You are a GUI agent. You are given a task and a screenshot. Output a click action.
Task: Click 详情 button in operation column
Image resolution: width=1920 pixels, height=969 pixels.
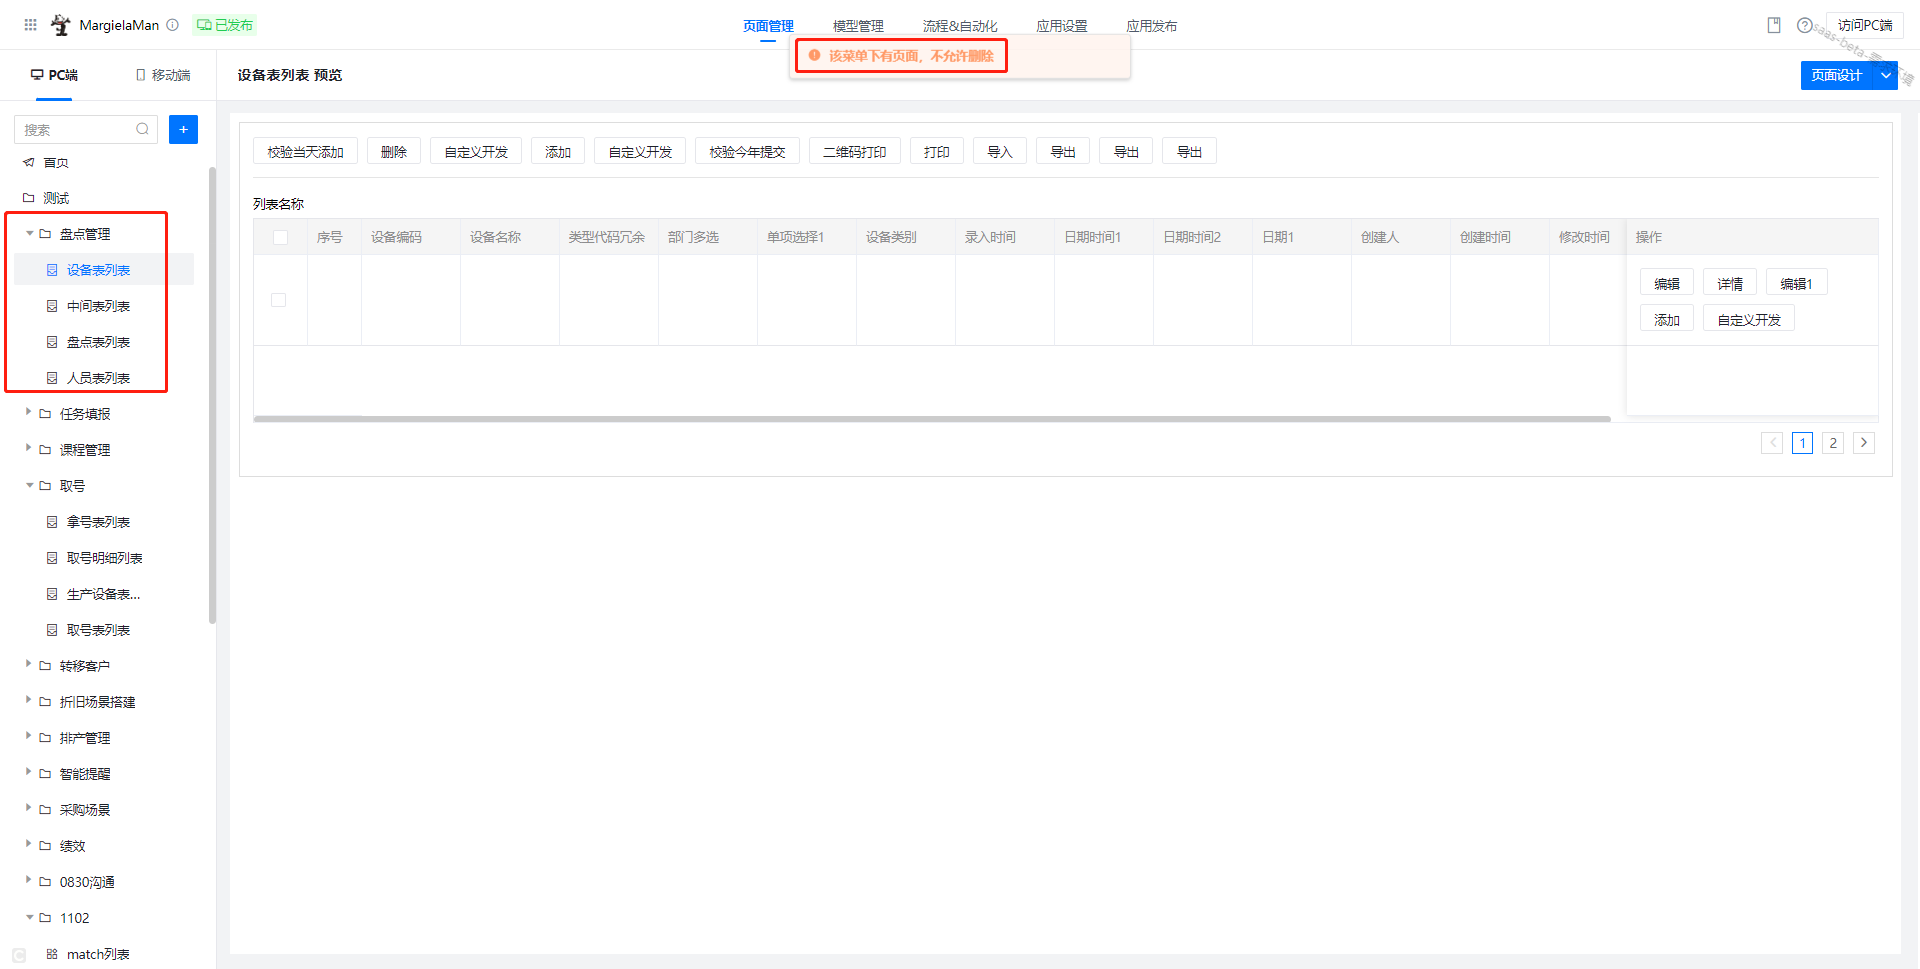click(x=1730, y=284)
